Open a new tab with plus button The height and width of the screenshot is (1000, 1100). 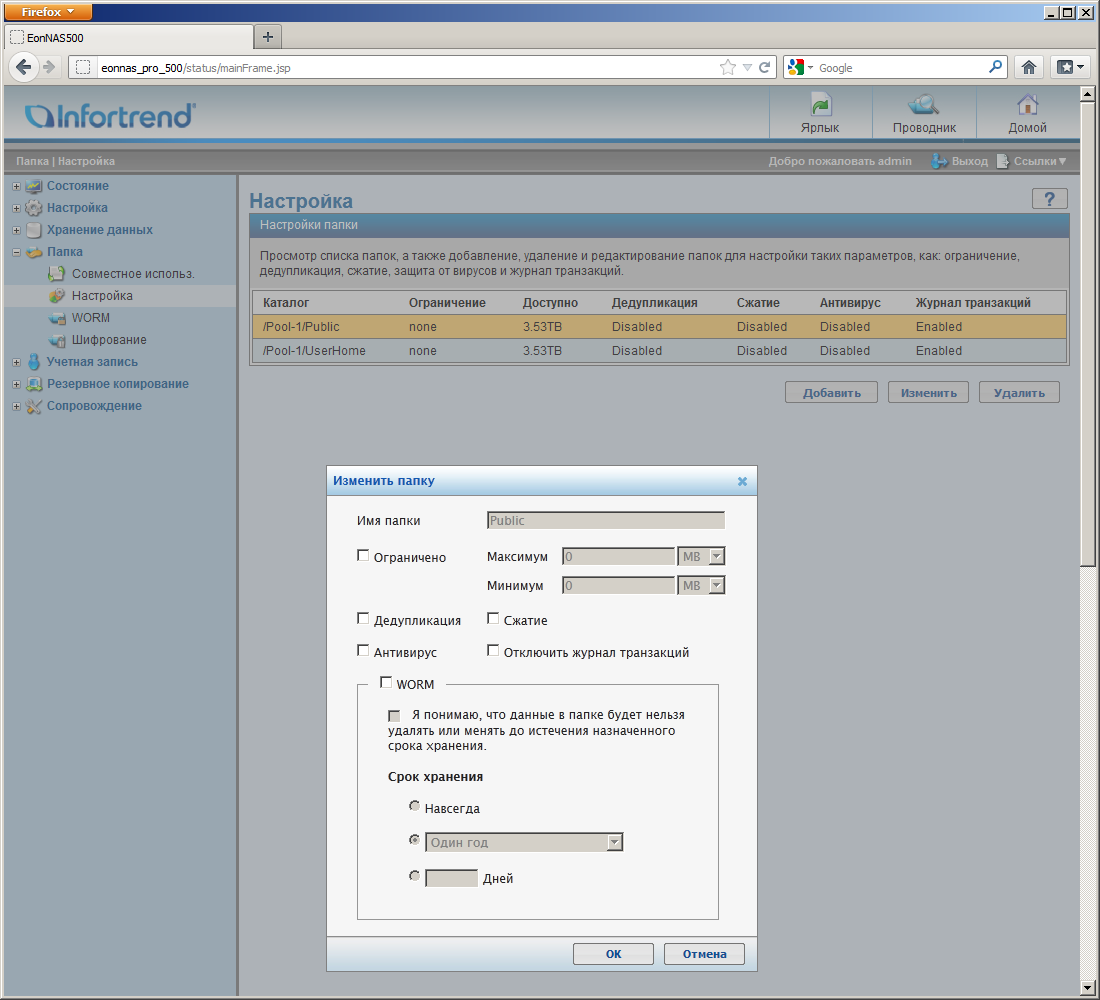click(x=267, y=36)
